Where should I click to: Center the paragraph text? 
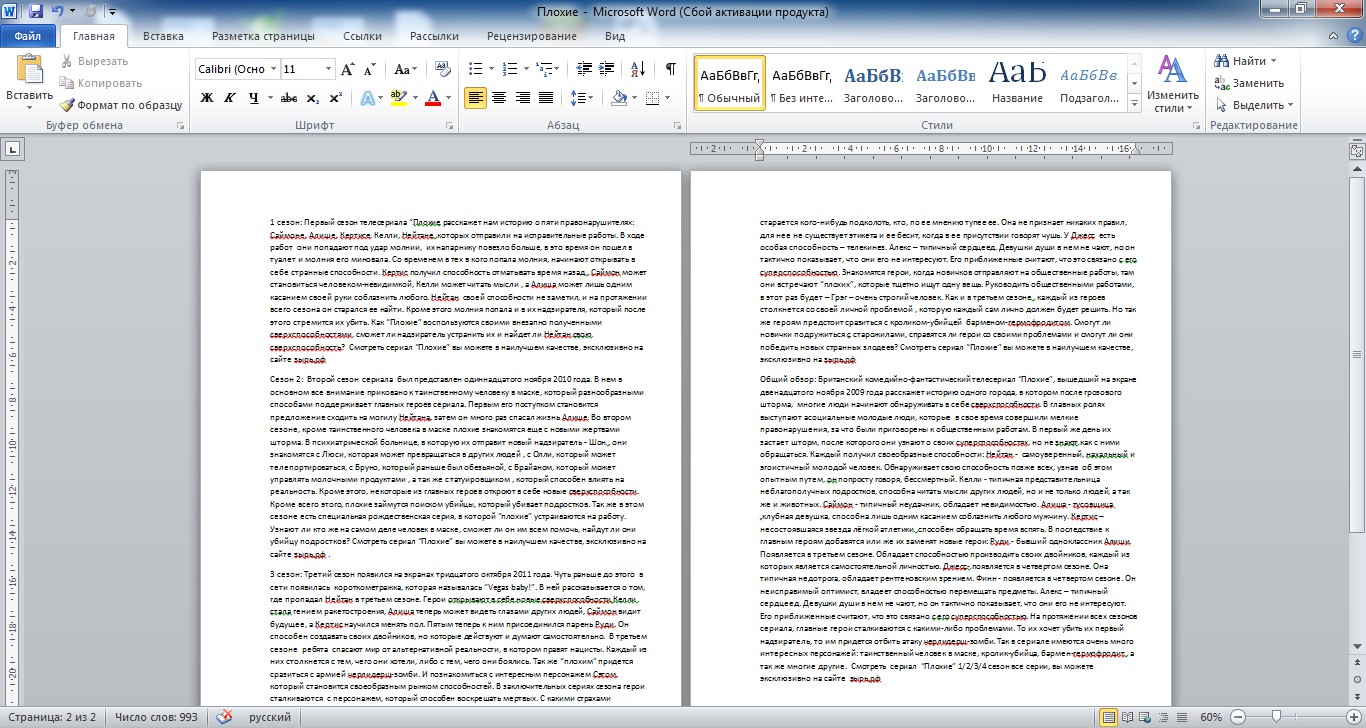coord(498,97)
